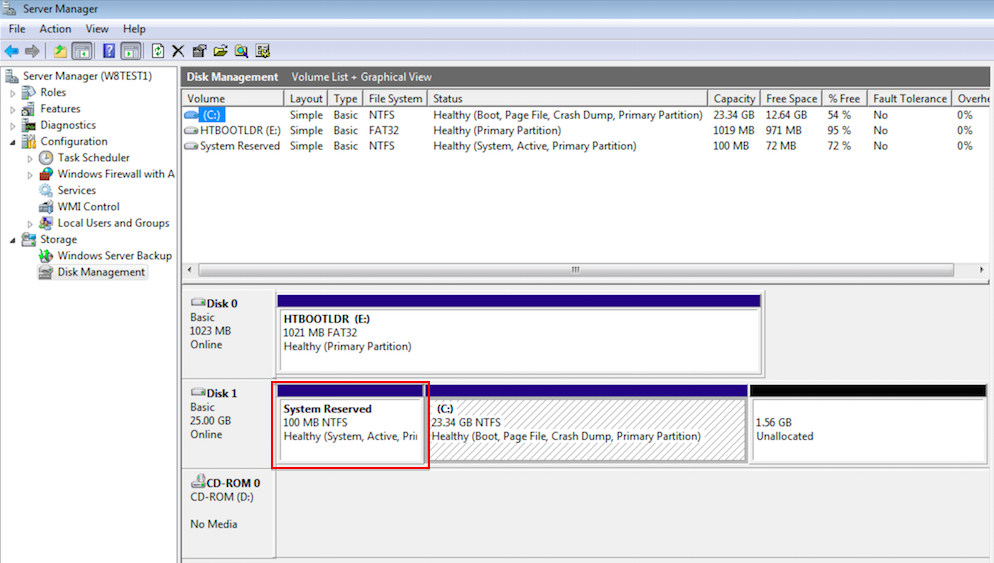Expand the Roles tree node

[x=13, y=93]
